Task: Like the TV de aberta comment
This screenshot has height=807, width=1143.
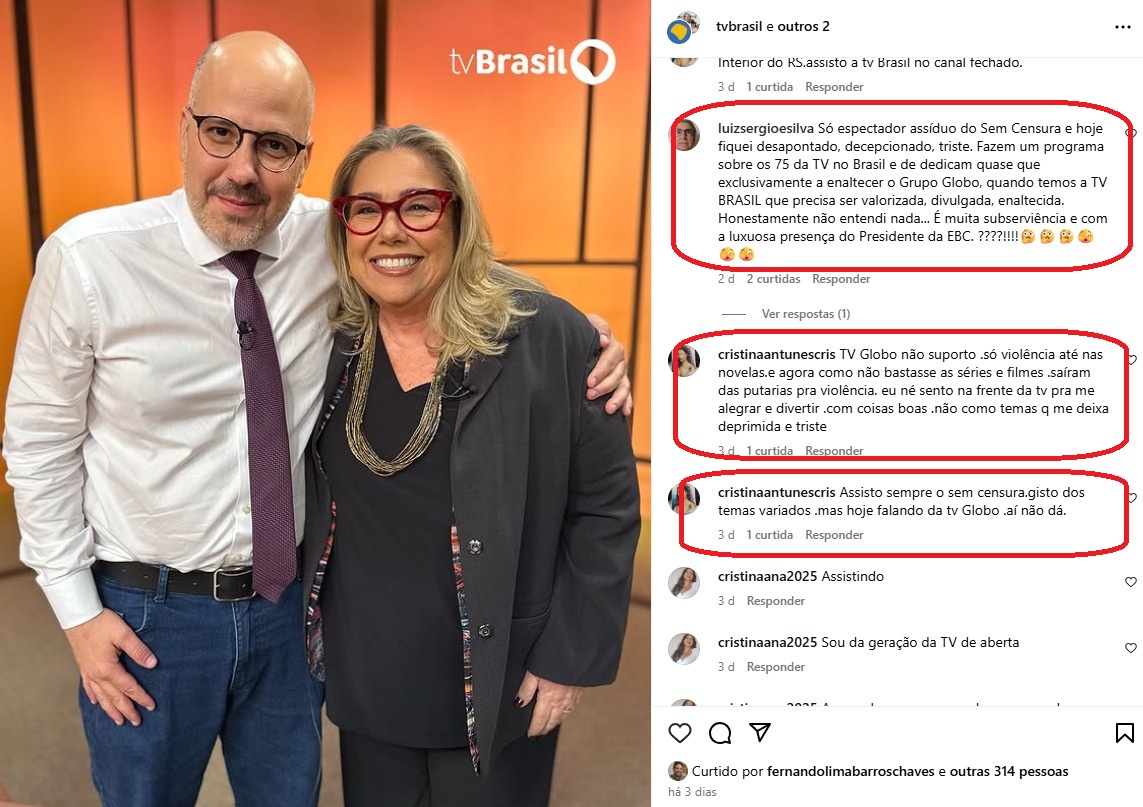Action: [x=1131, y=647]
